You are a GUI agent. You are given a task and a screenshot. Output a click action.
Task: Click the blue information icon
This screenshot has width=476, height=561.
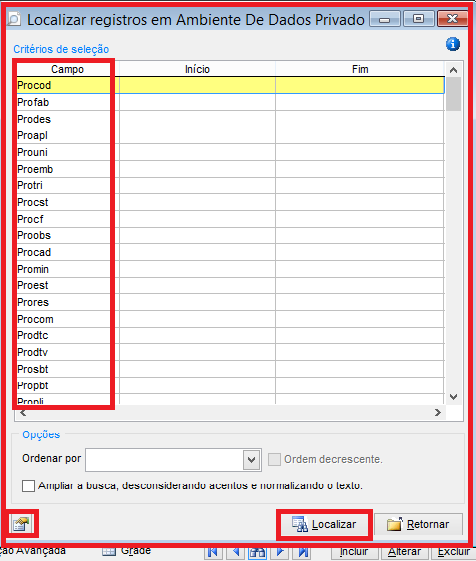coord(453,44)
